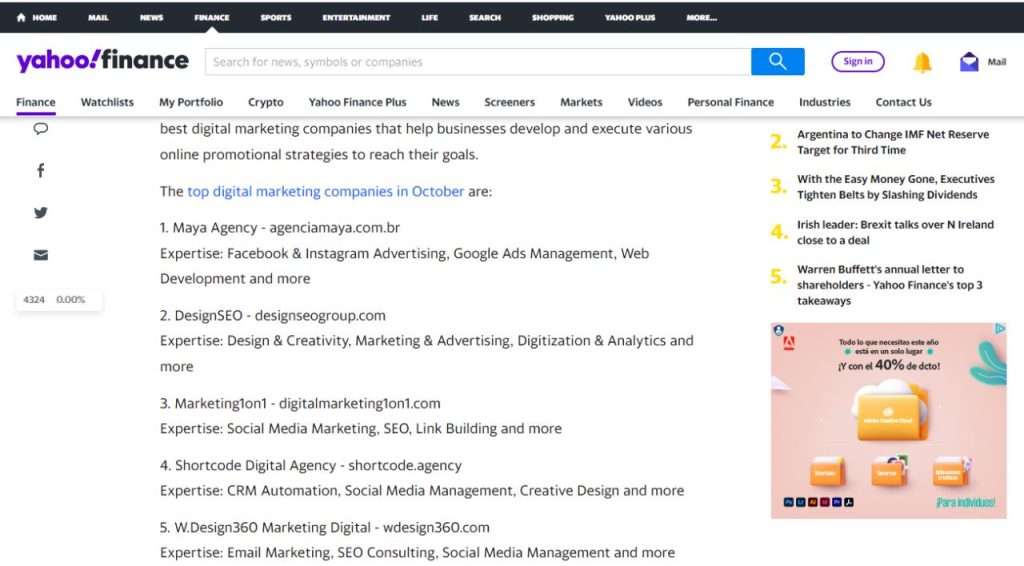1024x566 pixels.
Task: Click the comments speech bubble icon
Action: coord(40,129)
